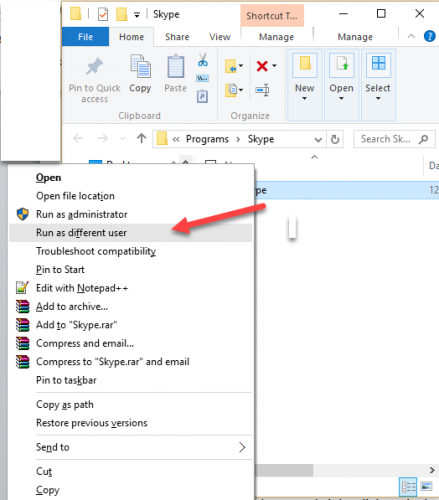Select Run as different user
Screen dimensions: 439x500
coord(131,233)
